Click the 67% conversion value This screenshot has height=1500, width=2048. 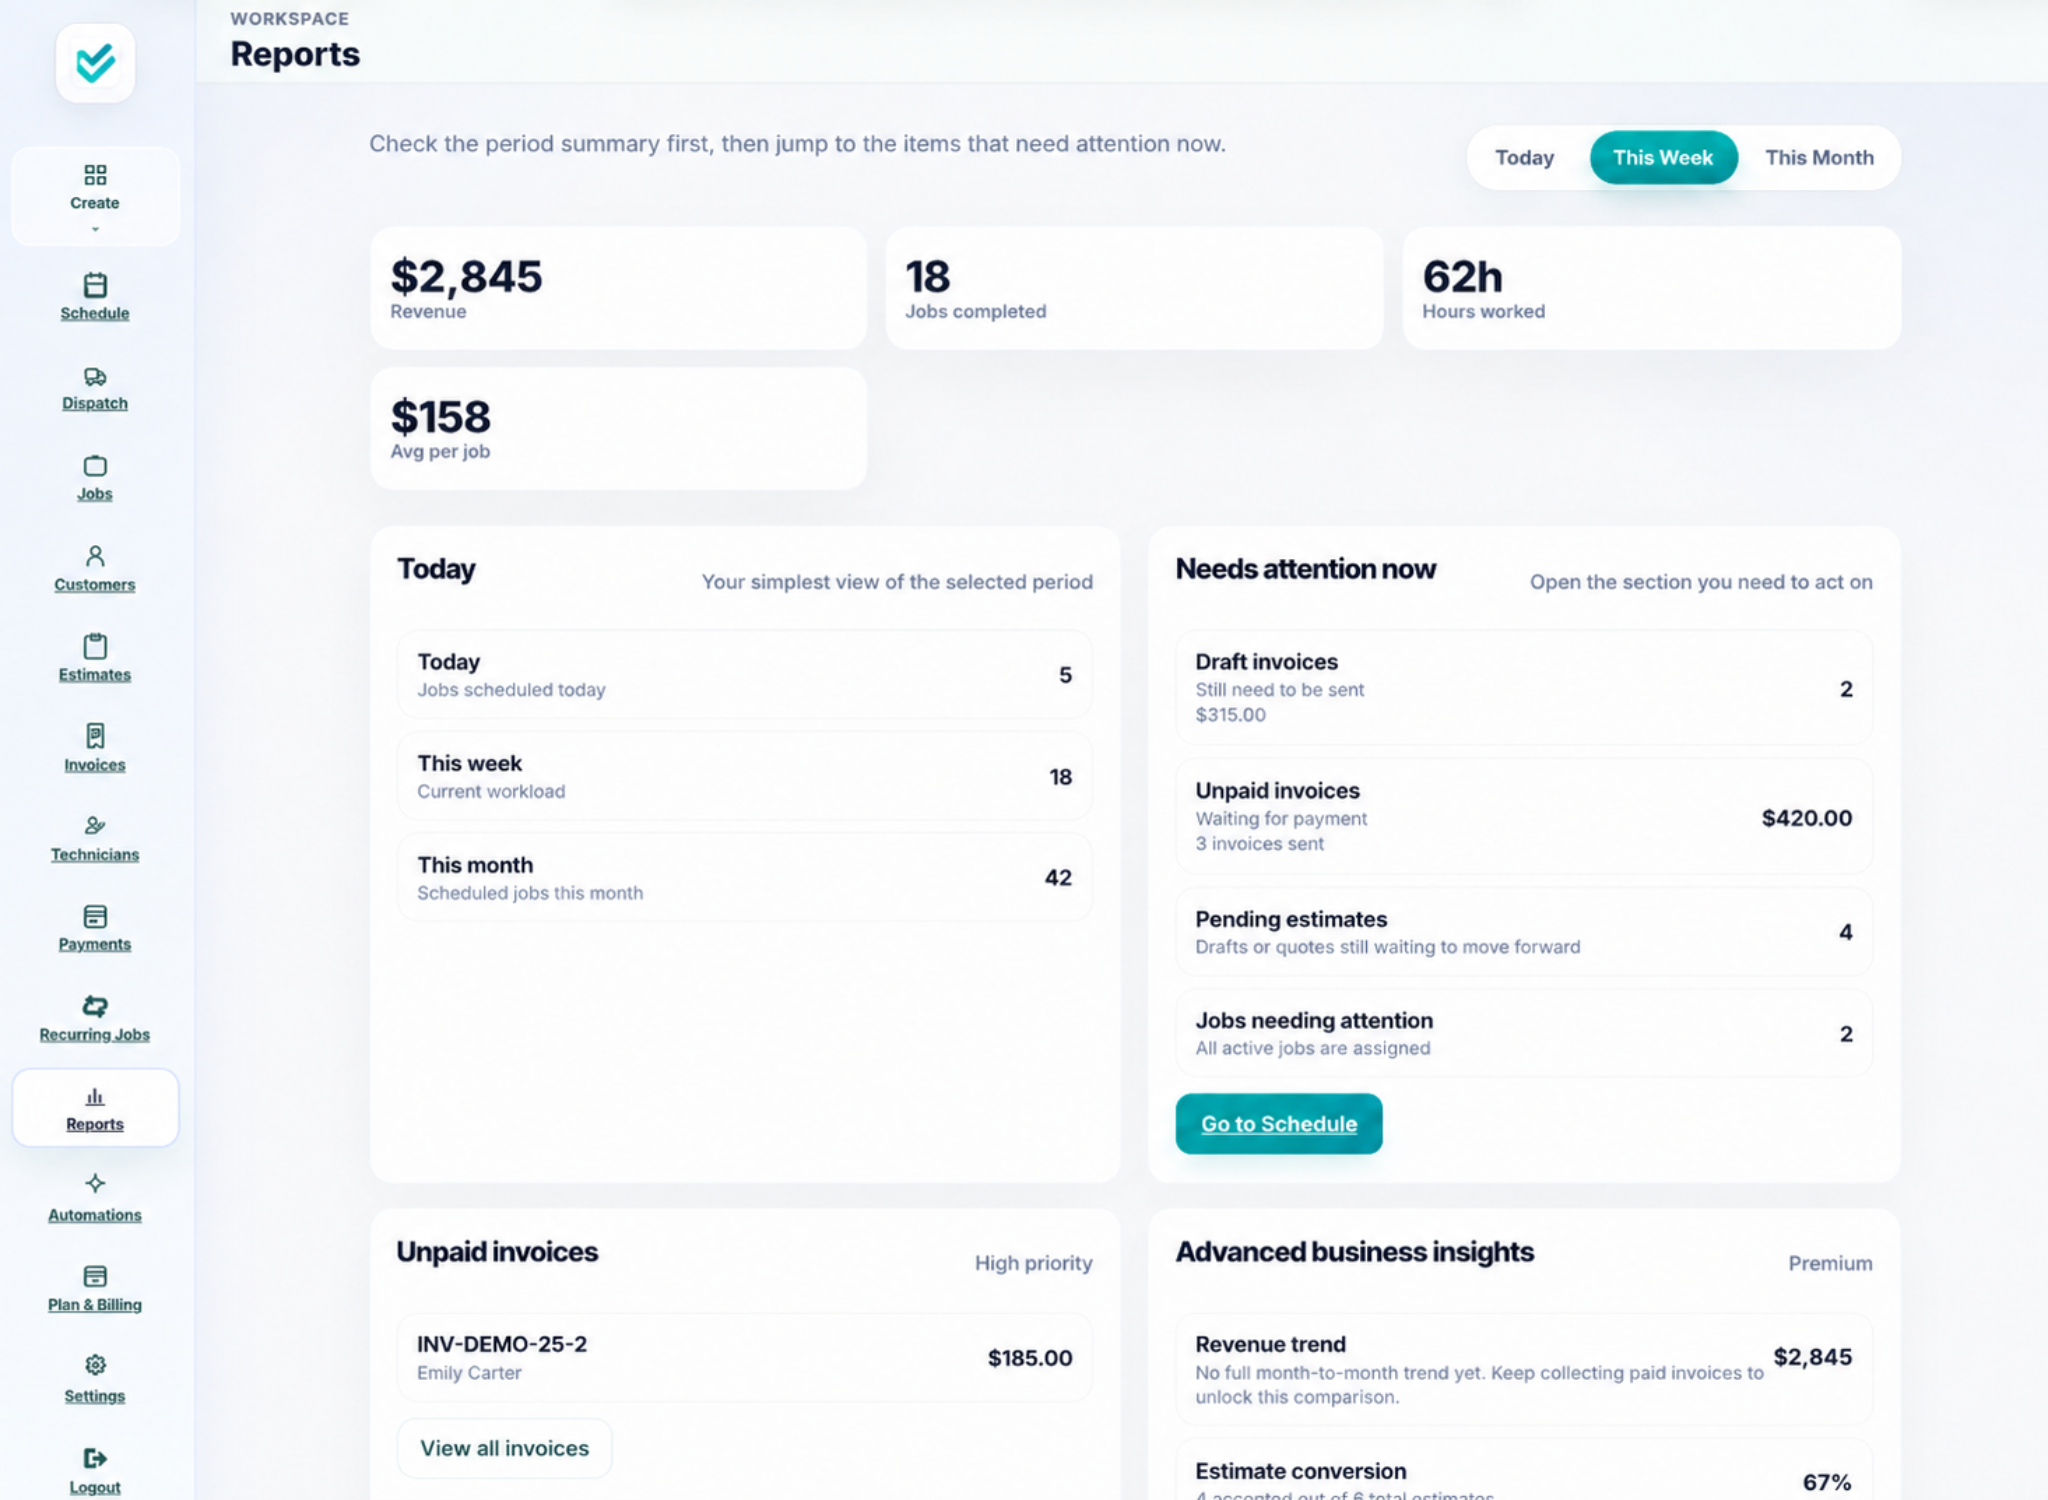1827,1482
